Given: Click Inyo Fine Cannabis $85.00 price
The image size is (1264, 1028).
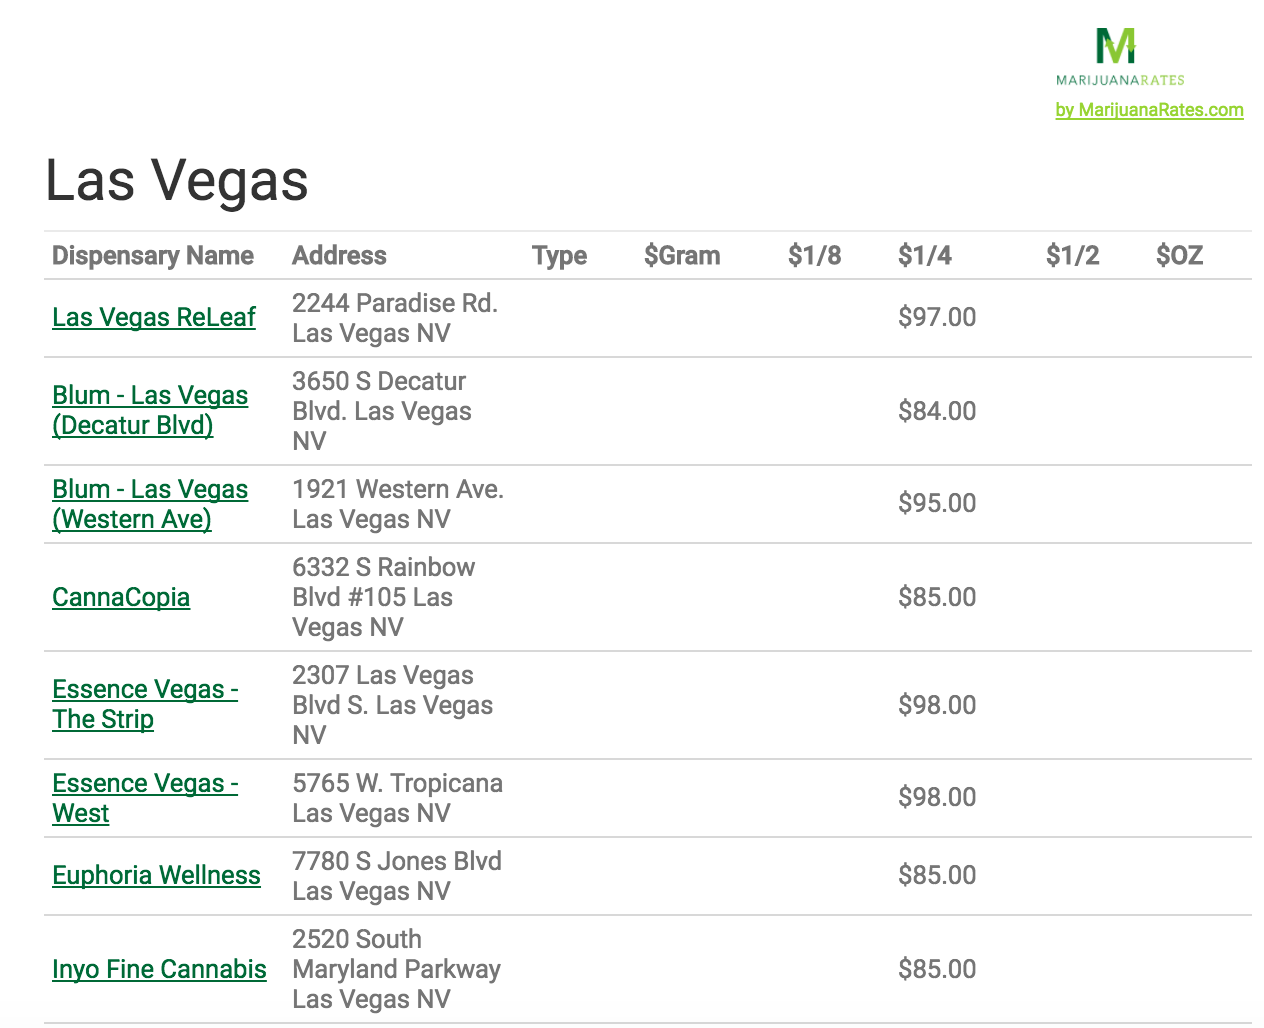Looking at the screenshot, I should [937, 969].
